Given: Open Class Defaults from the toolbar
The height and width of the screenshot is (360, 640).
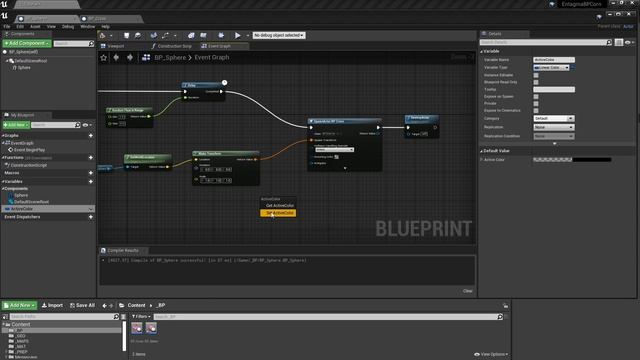Looking at the screenshot, I should (203, 36).
